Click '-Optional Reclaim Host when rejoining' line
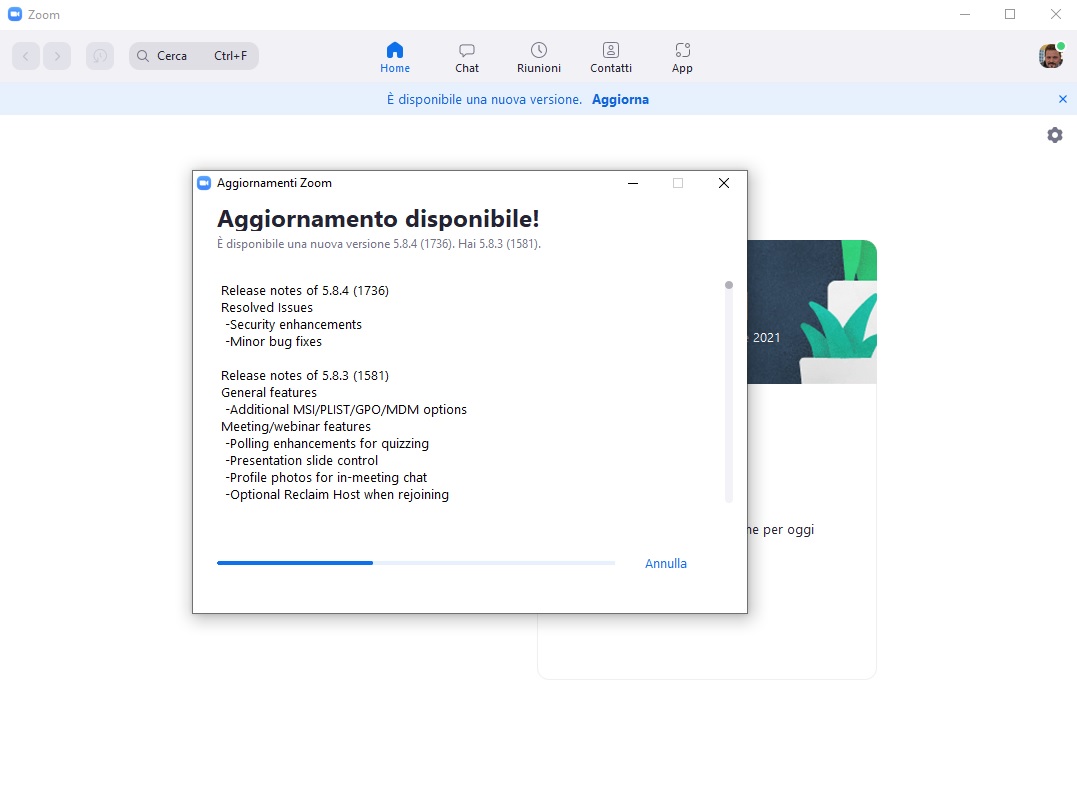Viewport: 1077px width, 808px height. coord(337,495)
